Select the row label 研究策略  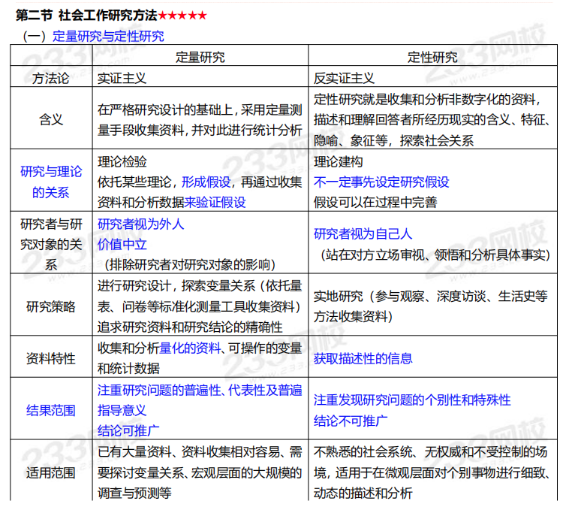[x=51, y=306]
